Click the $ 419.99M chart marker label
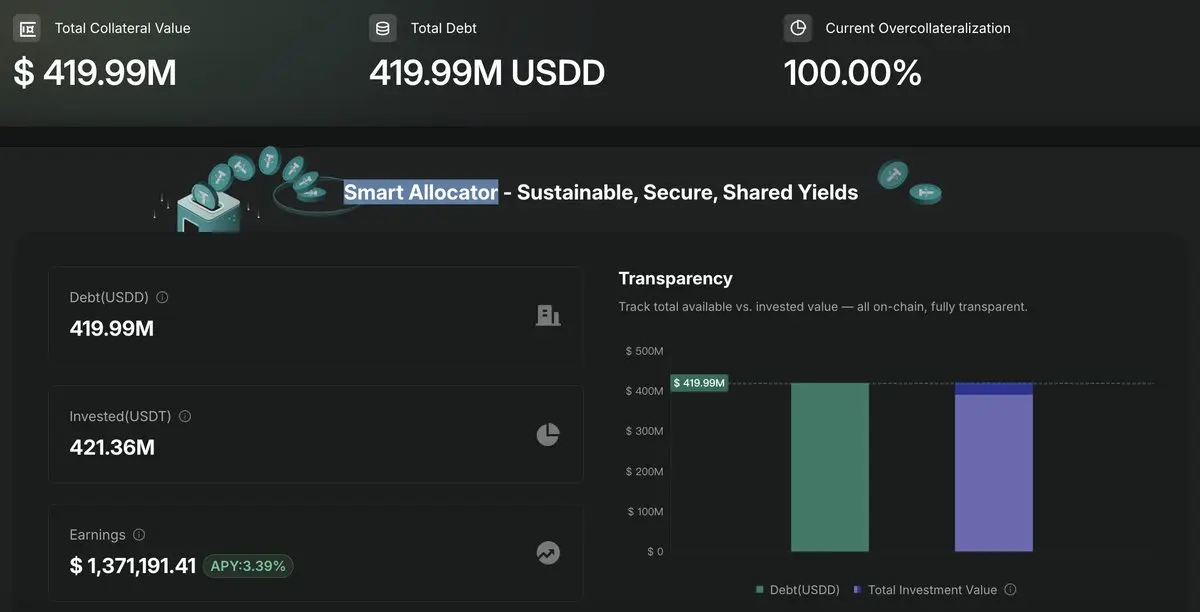 click(x=699, y=383)
